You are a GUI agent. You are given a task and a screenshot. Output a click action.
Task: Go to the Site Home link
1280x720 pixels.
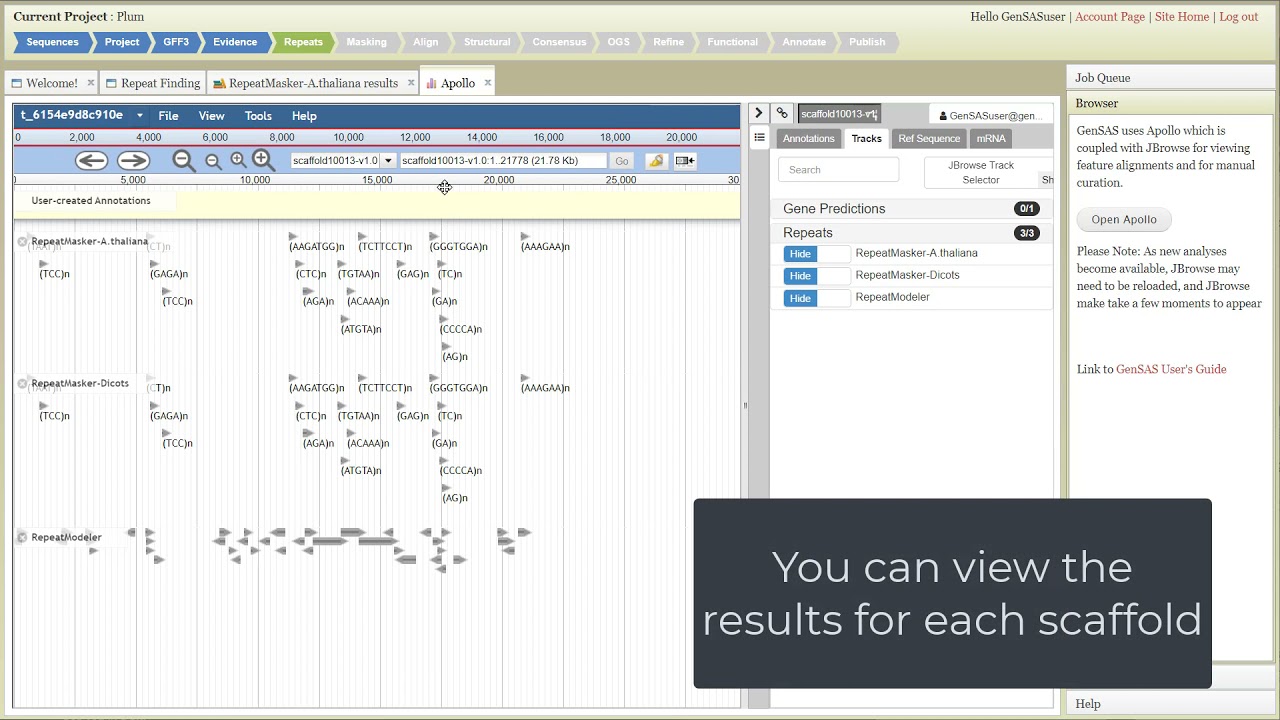point(1182,17)
